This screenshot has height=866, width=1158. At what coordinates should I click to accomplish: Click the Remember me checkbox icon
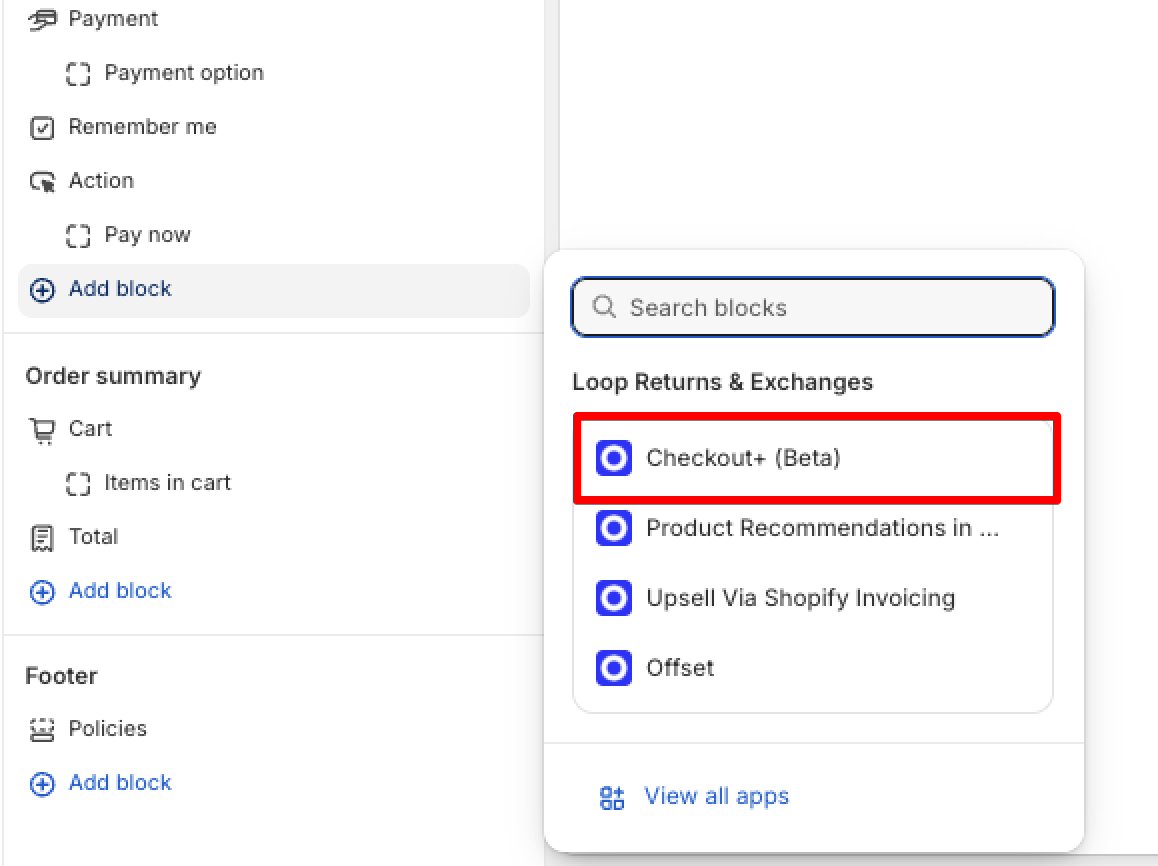pos(42,128)
